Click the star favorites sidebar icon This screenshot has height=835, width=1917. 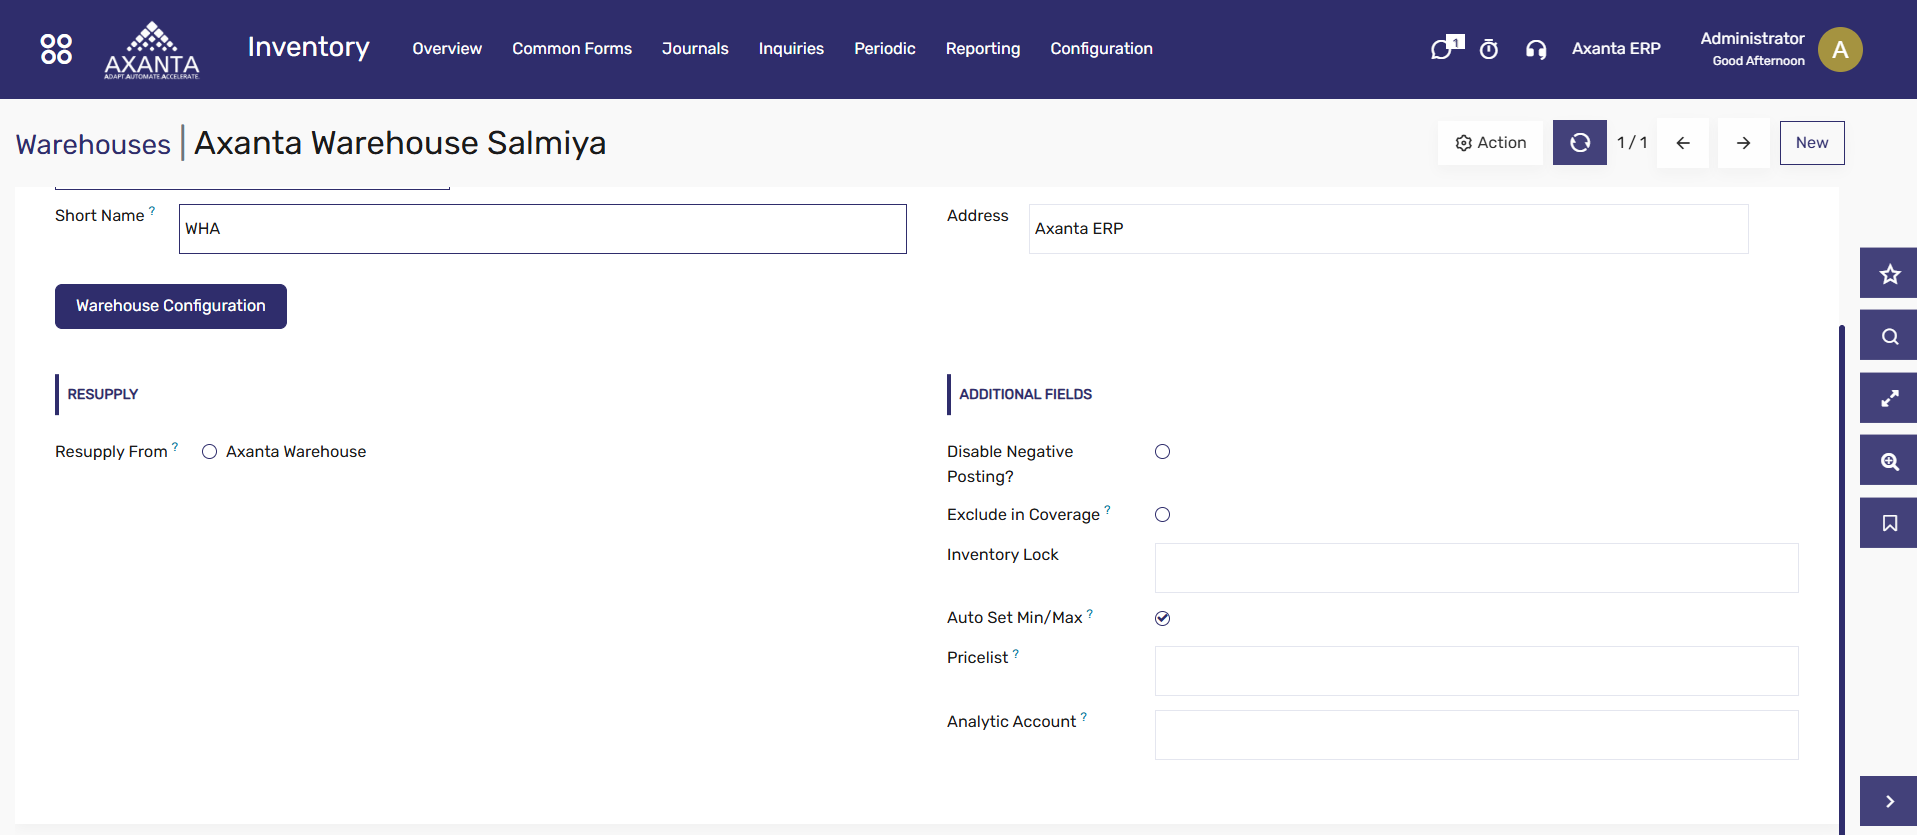coord(1889,273)
